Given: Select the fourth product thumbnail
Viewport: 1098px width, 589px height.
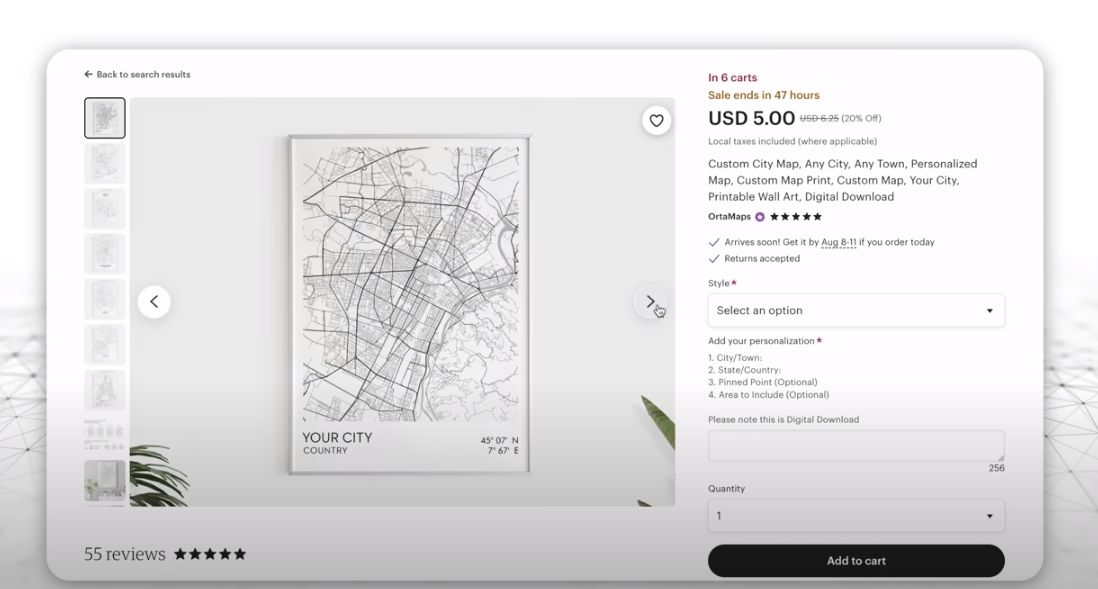Looking at the screenshot, I should click(105, 254).
